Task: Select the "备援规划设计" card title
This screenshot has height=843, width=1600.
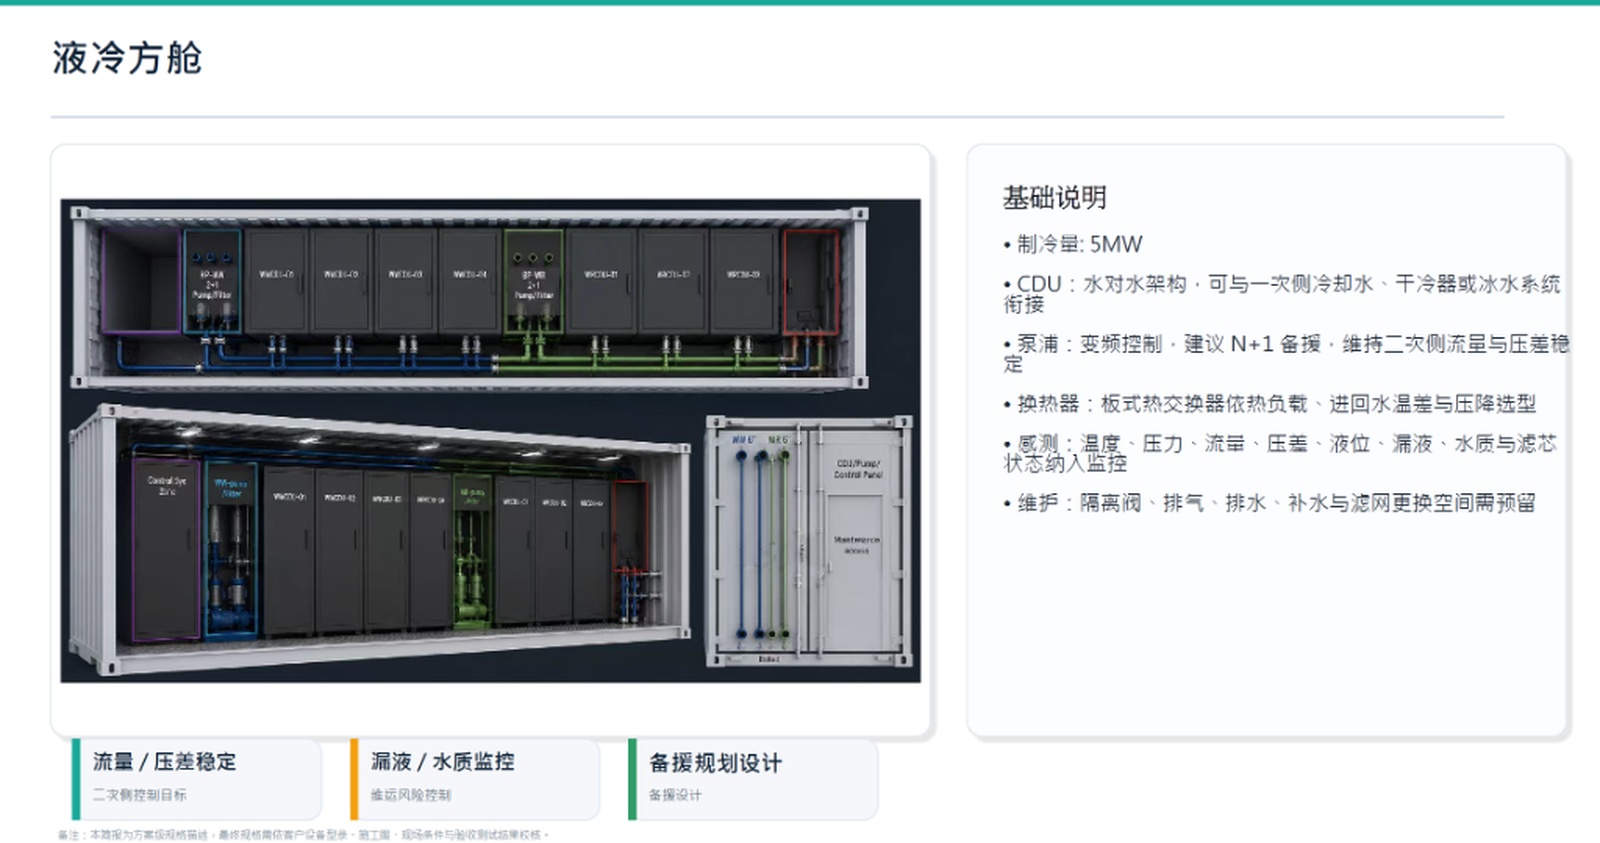Action: tap(716, 763)
